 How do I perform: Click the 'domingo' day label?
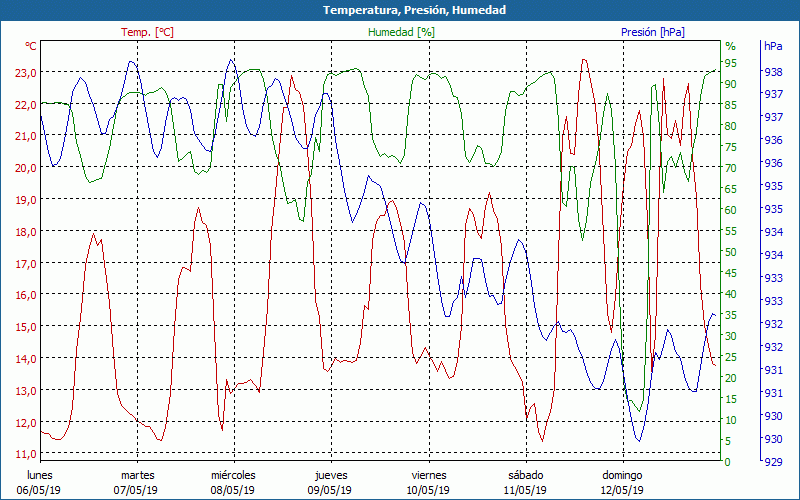(622, 476)
